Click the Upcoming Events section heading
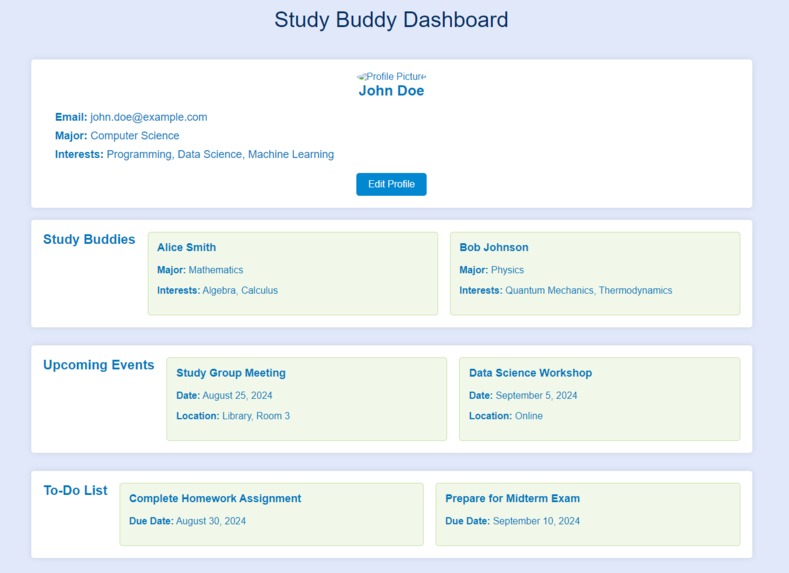 (99, 365)
